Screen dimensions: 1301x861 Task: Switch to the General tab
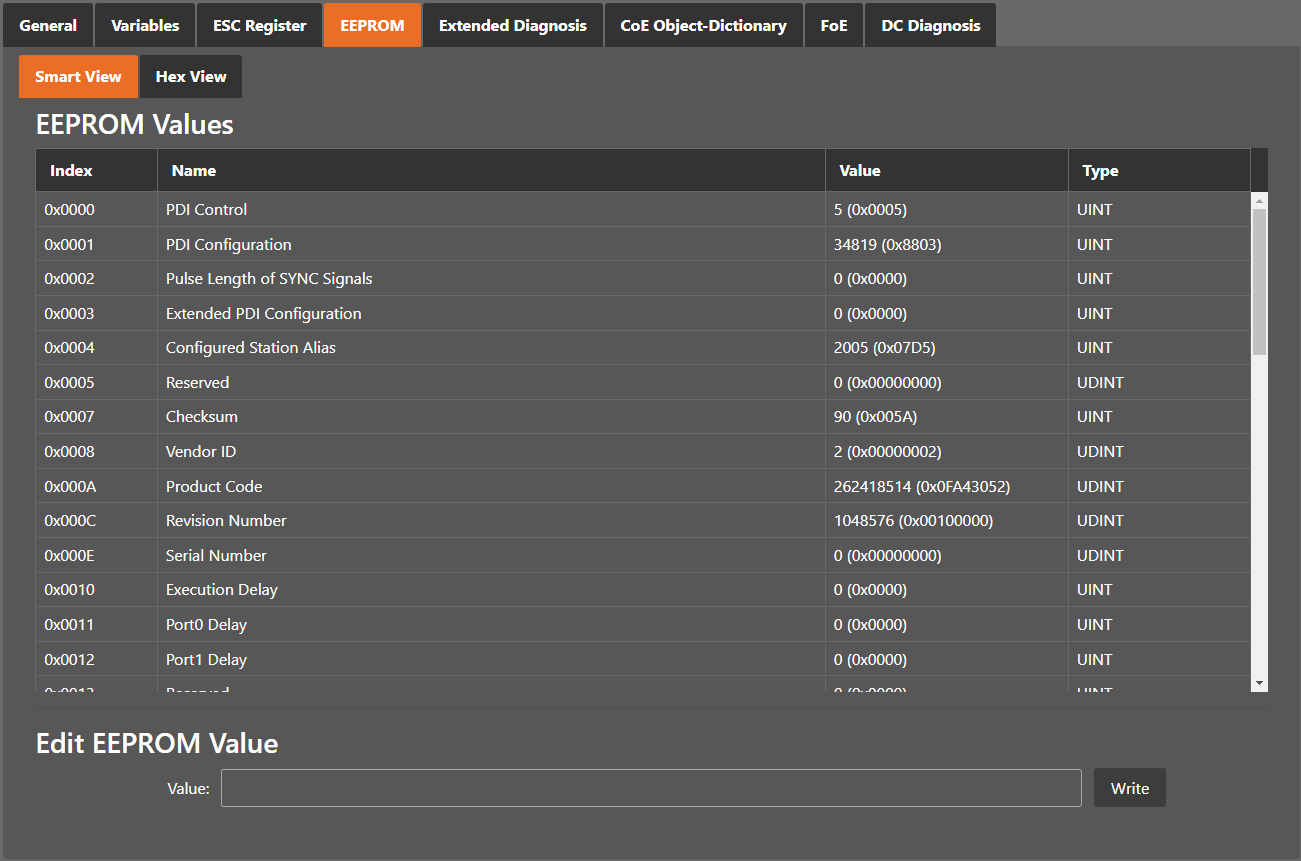[x=48, y=25]
